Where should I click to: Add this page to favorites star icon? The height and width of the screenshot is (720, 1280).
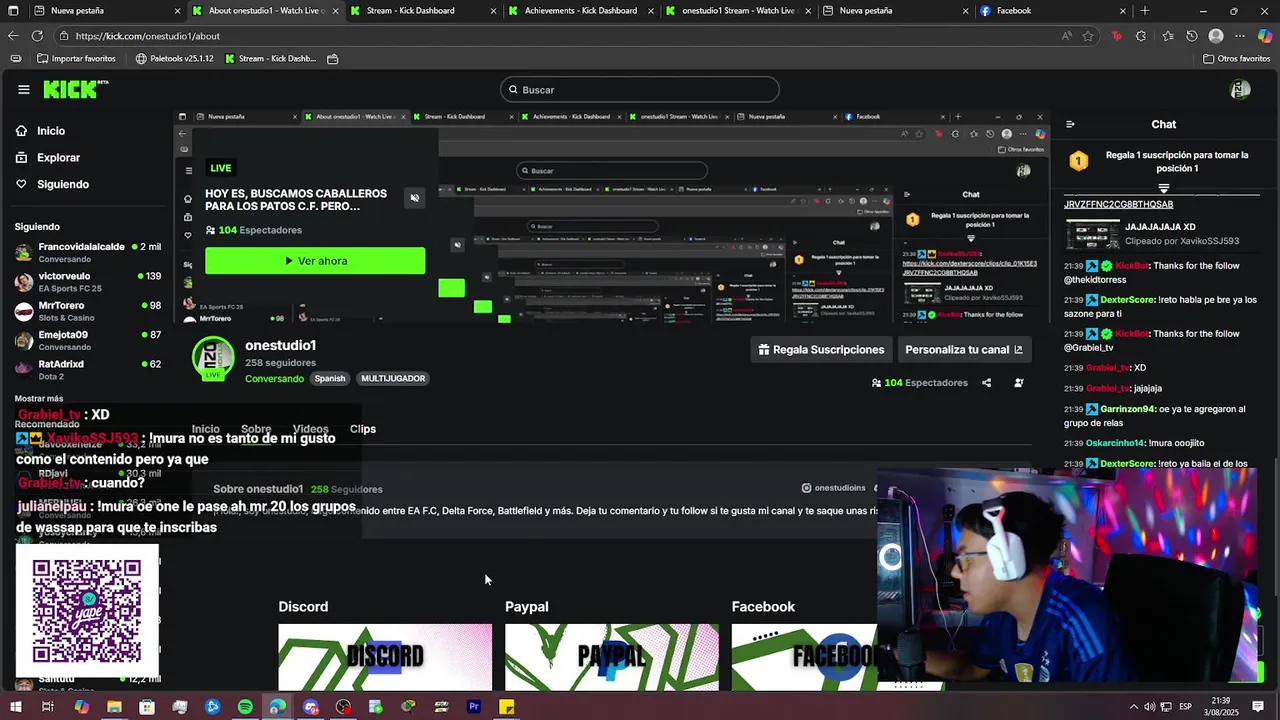(1088, 36)
